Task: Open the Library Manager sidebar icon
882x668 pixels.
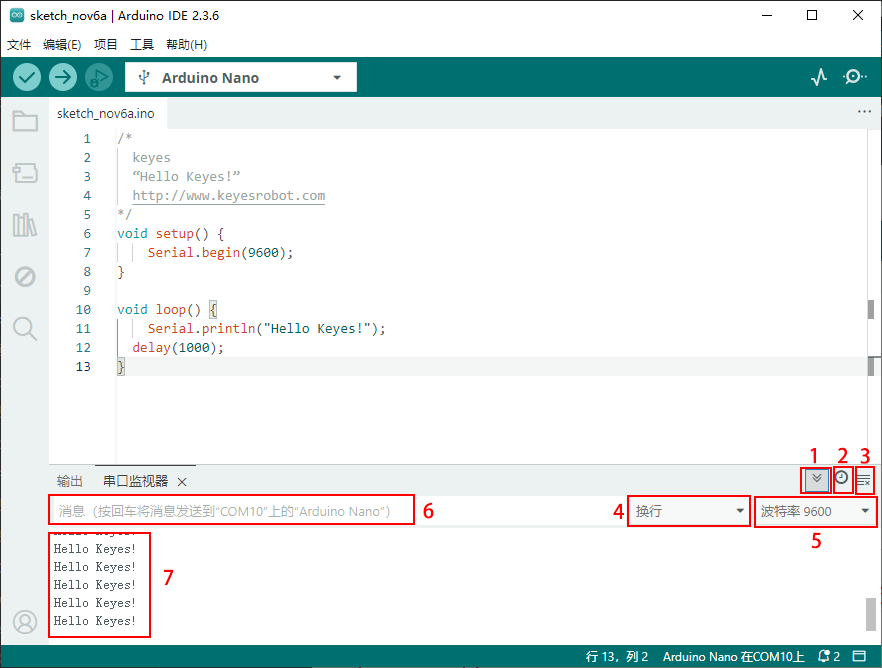Action: (x=25, y=224)
